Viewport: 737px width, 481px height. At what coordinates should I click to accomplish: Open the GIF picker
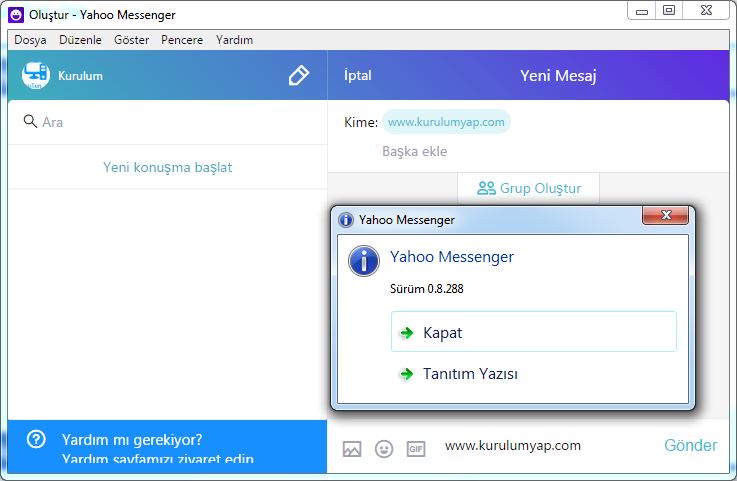[416, 449]
